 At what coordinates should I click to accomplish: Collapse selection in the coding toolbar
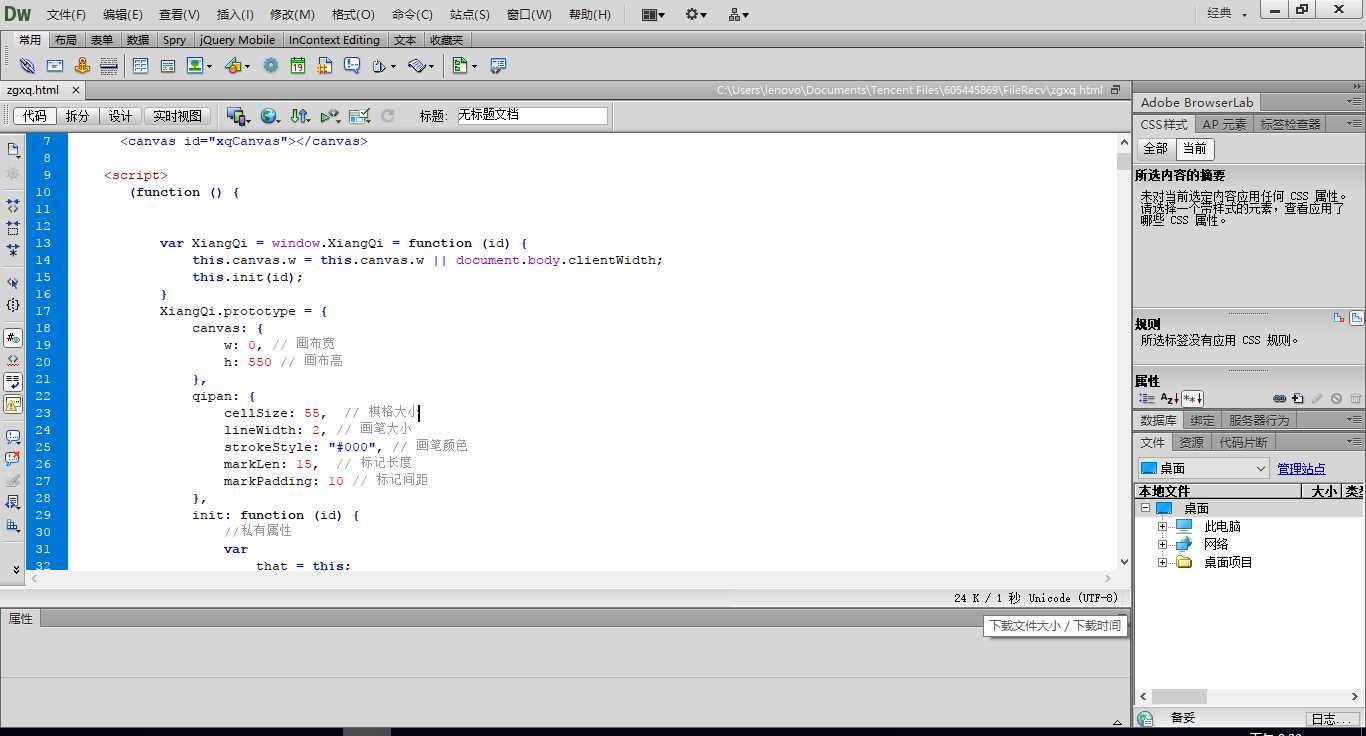click(x=13, y=227)
